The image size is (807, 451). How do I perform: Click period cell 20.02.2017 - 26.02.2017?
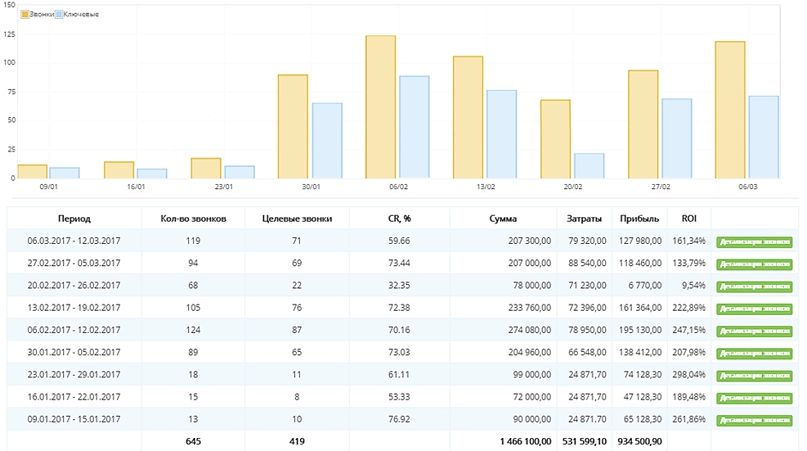(74, 285)
